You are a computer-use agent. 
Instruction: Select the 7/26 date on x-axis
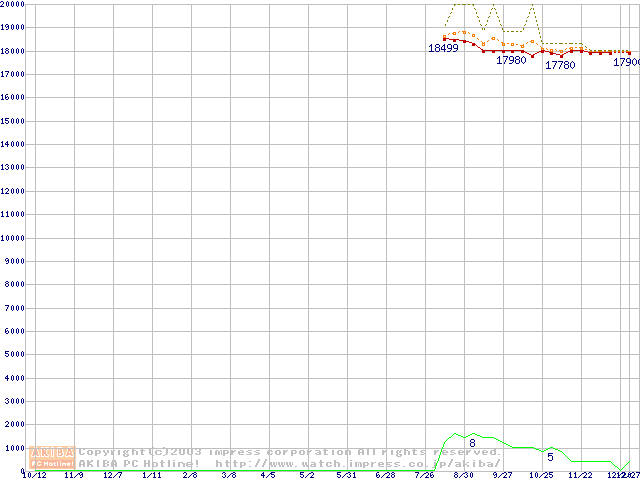point(425,476)
